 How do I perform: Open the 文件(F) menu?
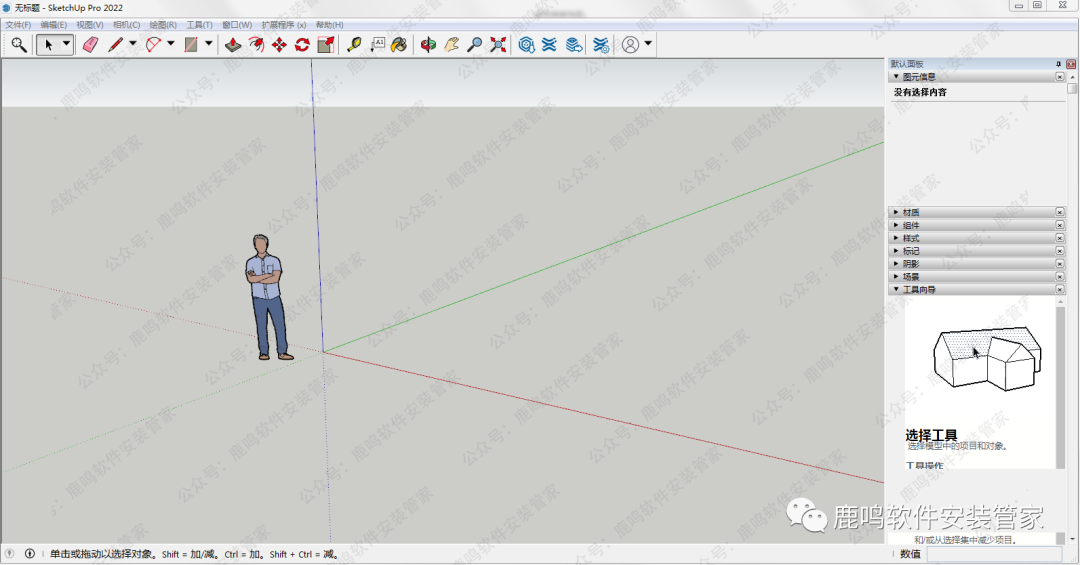[18, 24]
